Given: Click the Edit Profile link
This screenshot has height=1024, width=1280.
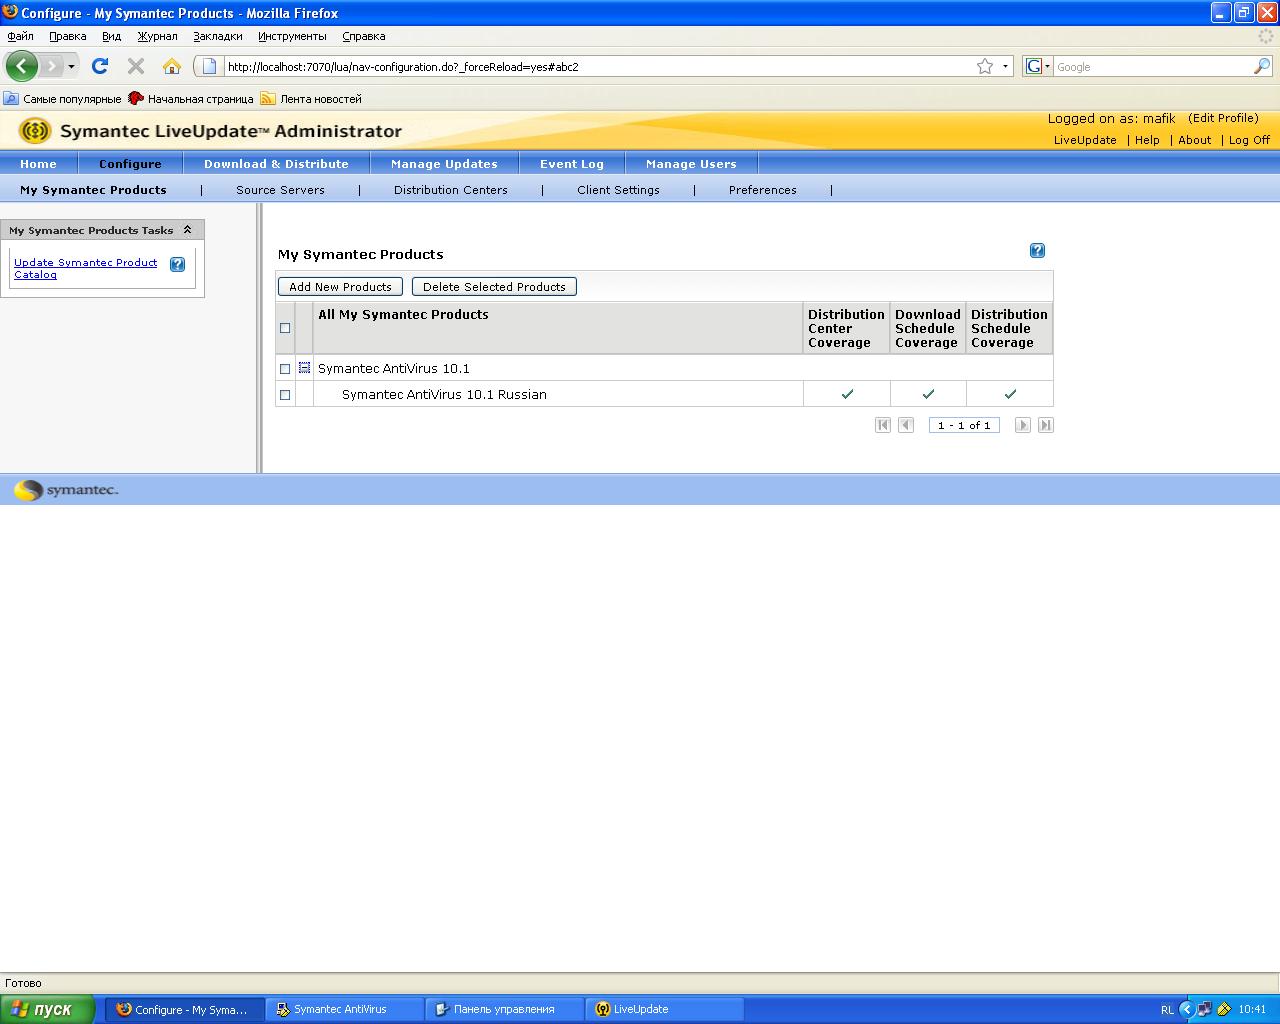Looking at the screenshot, I should tap(1223, 118).
